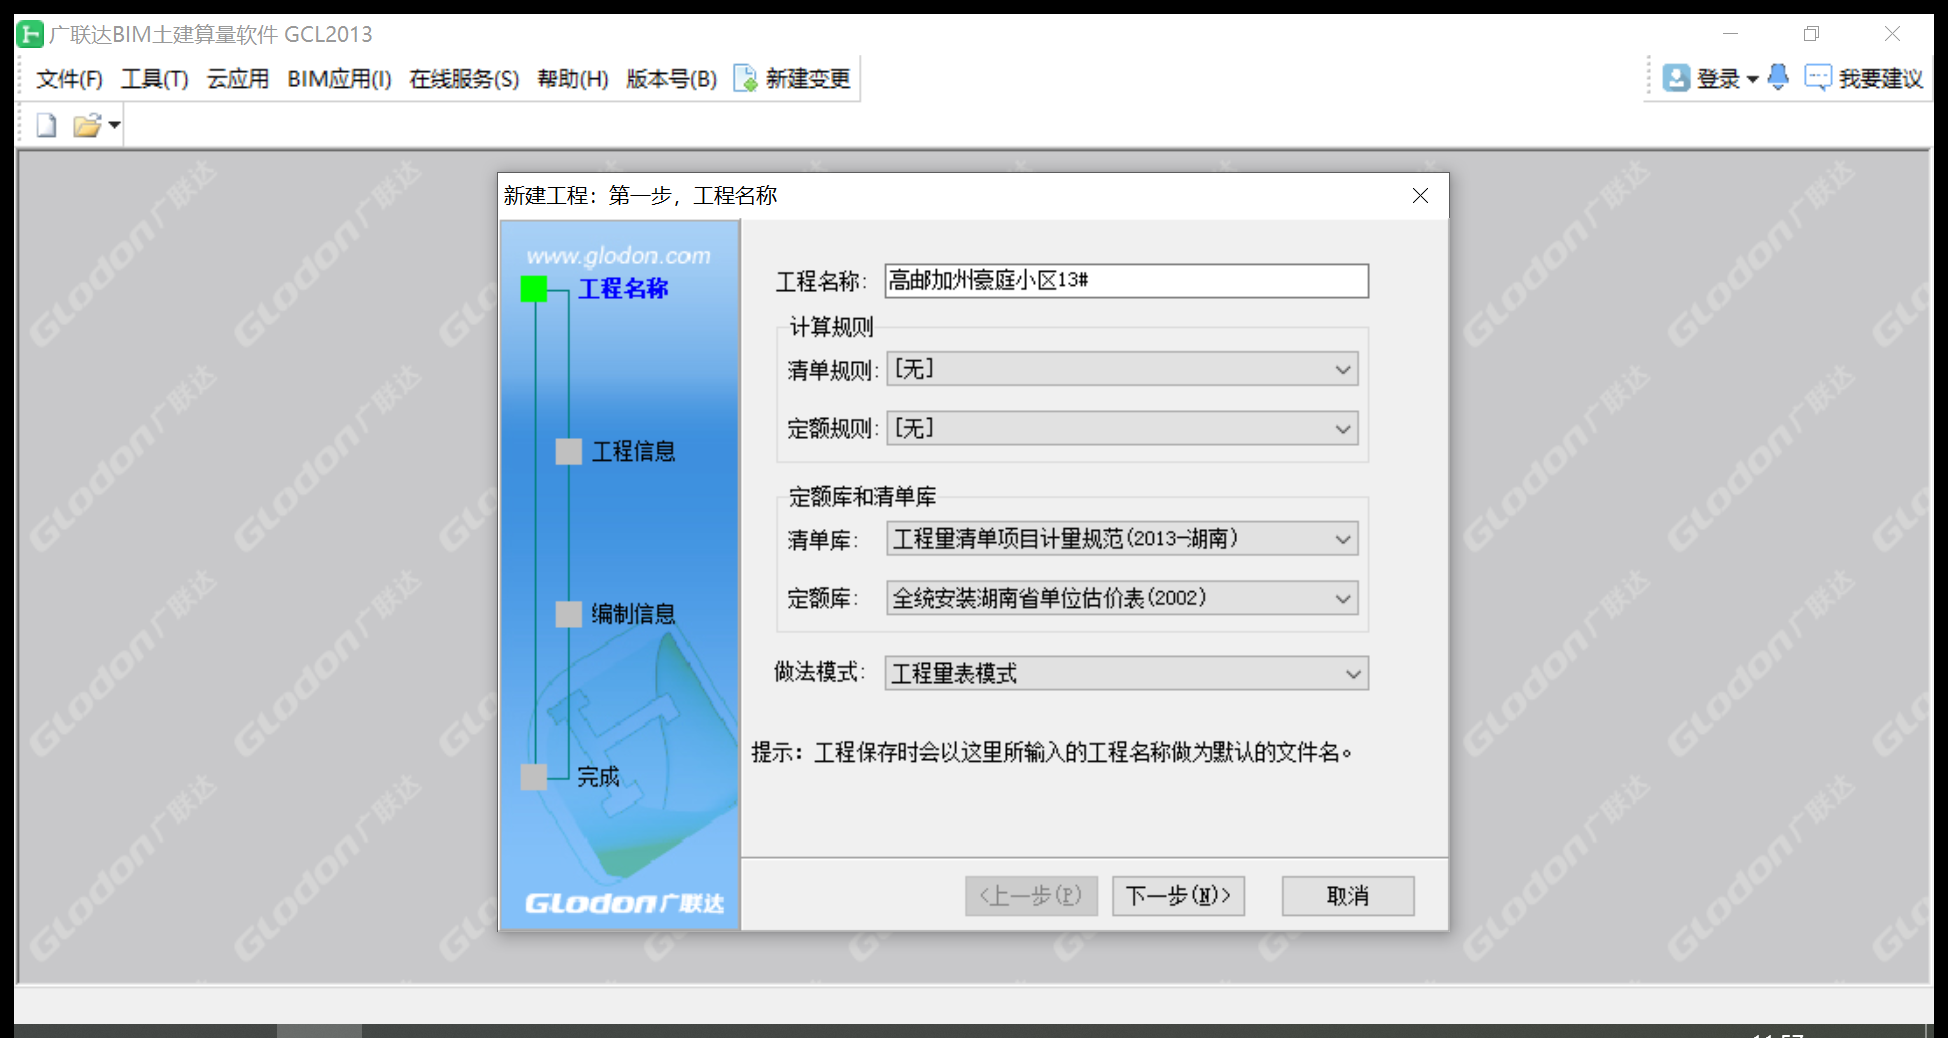
Task: Click the 取消 button
Action: point(1348,896)
